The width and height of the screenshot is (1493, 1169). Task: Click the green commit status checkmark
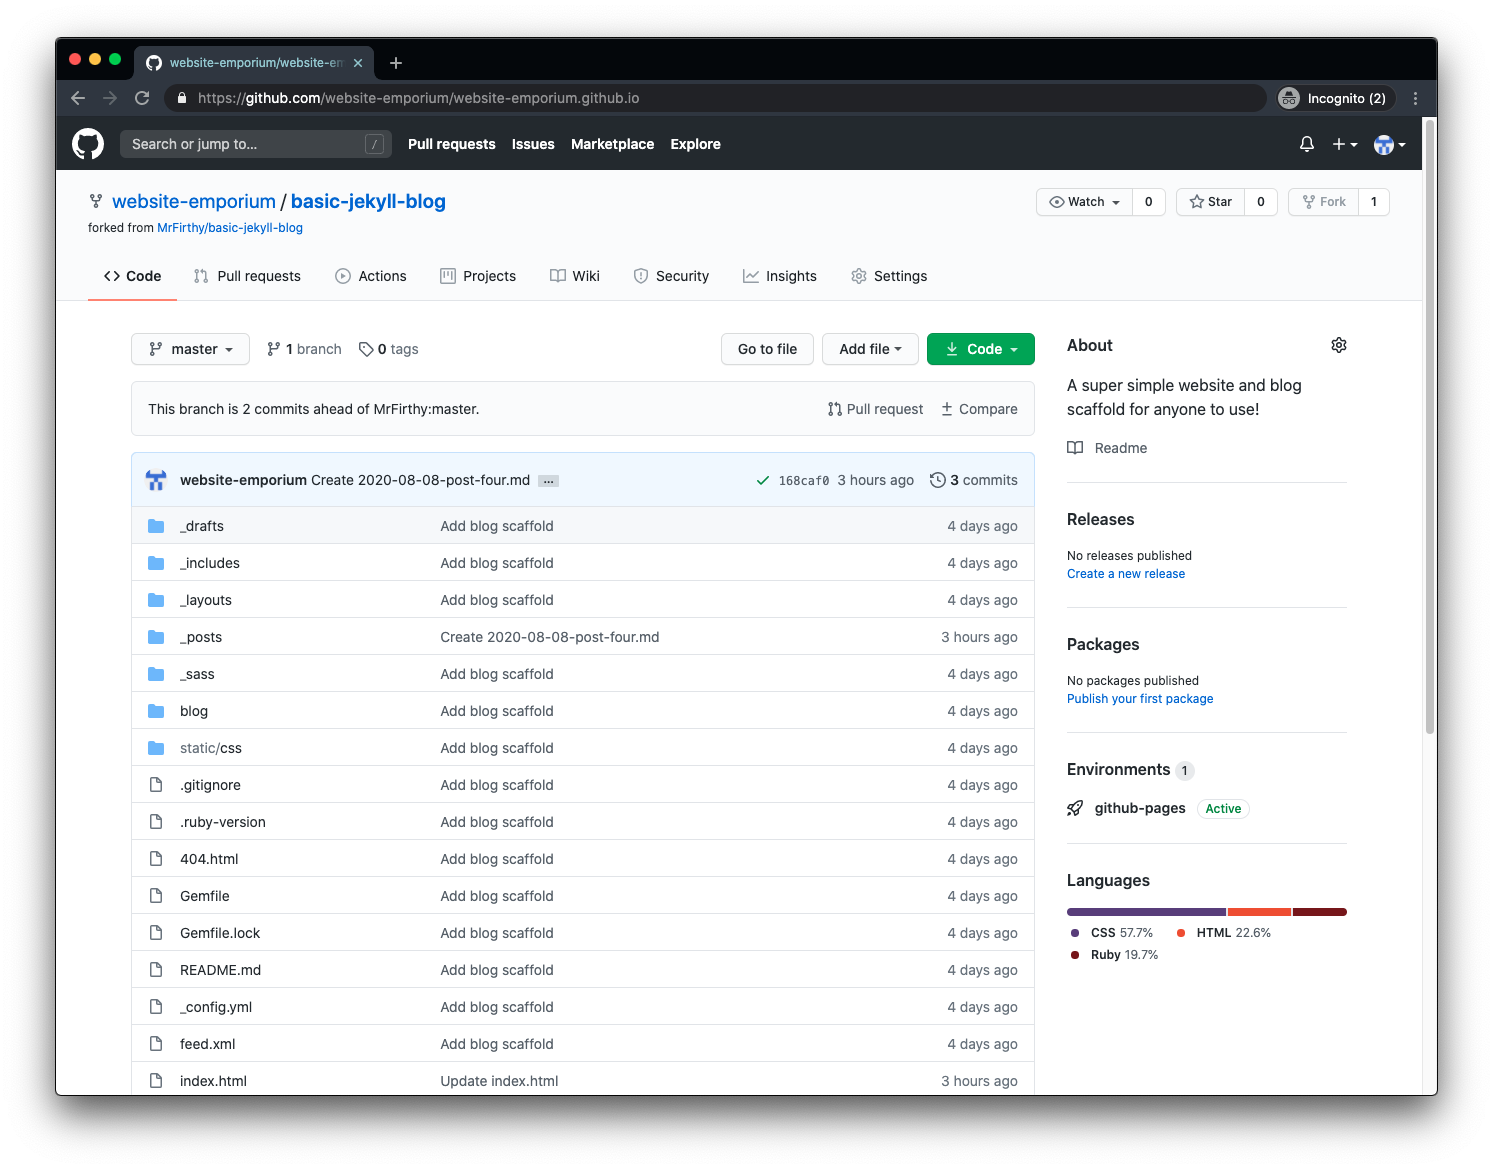click(763, 480)
